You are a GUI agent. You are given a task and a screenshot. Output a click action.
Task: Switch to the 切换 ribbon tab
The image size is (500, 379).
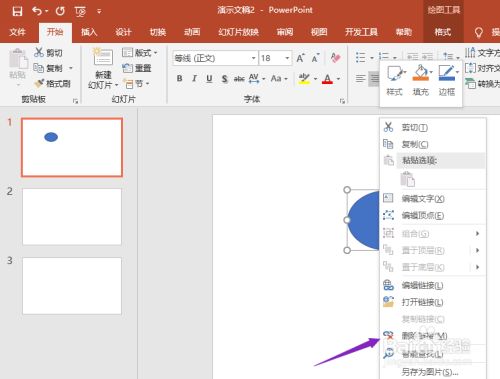(158, 32)
